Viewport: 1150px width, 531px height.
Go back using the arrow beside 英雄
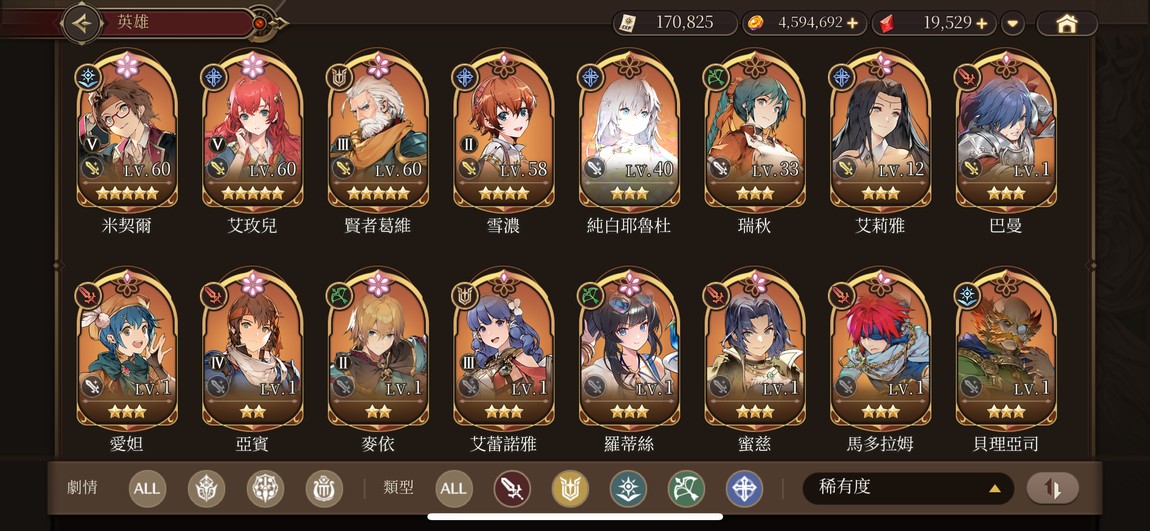[x=82, y=23]
